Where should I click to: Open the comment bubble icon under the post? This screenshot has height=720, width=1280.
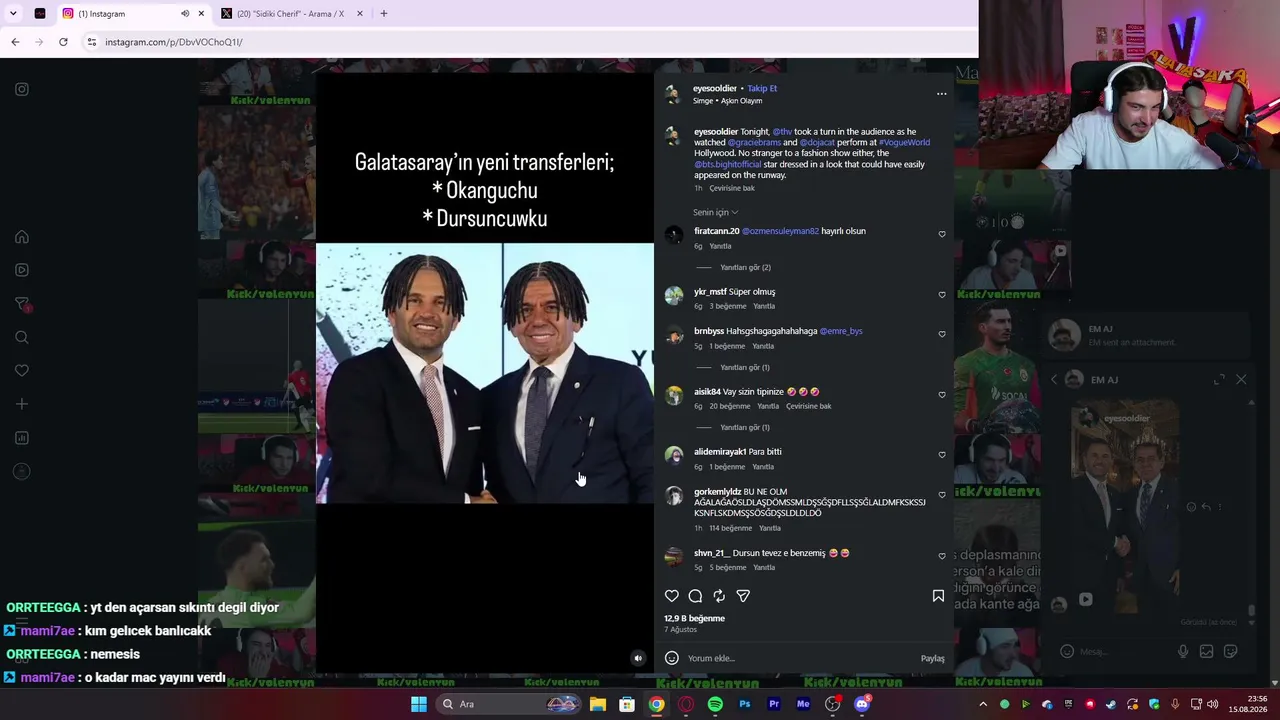click(695, 596)
